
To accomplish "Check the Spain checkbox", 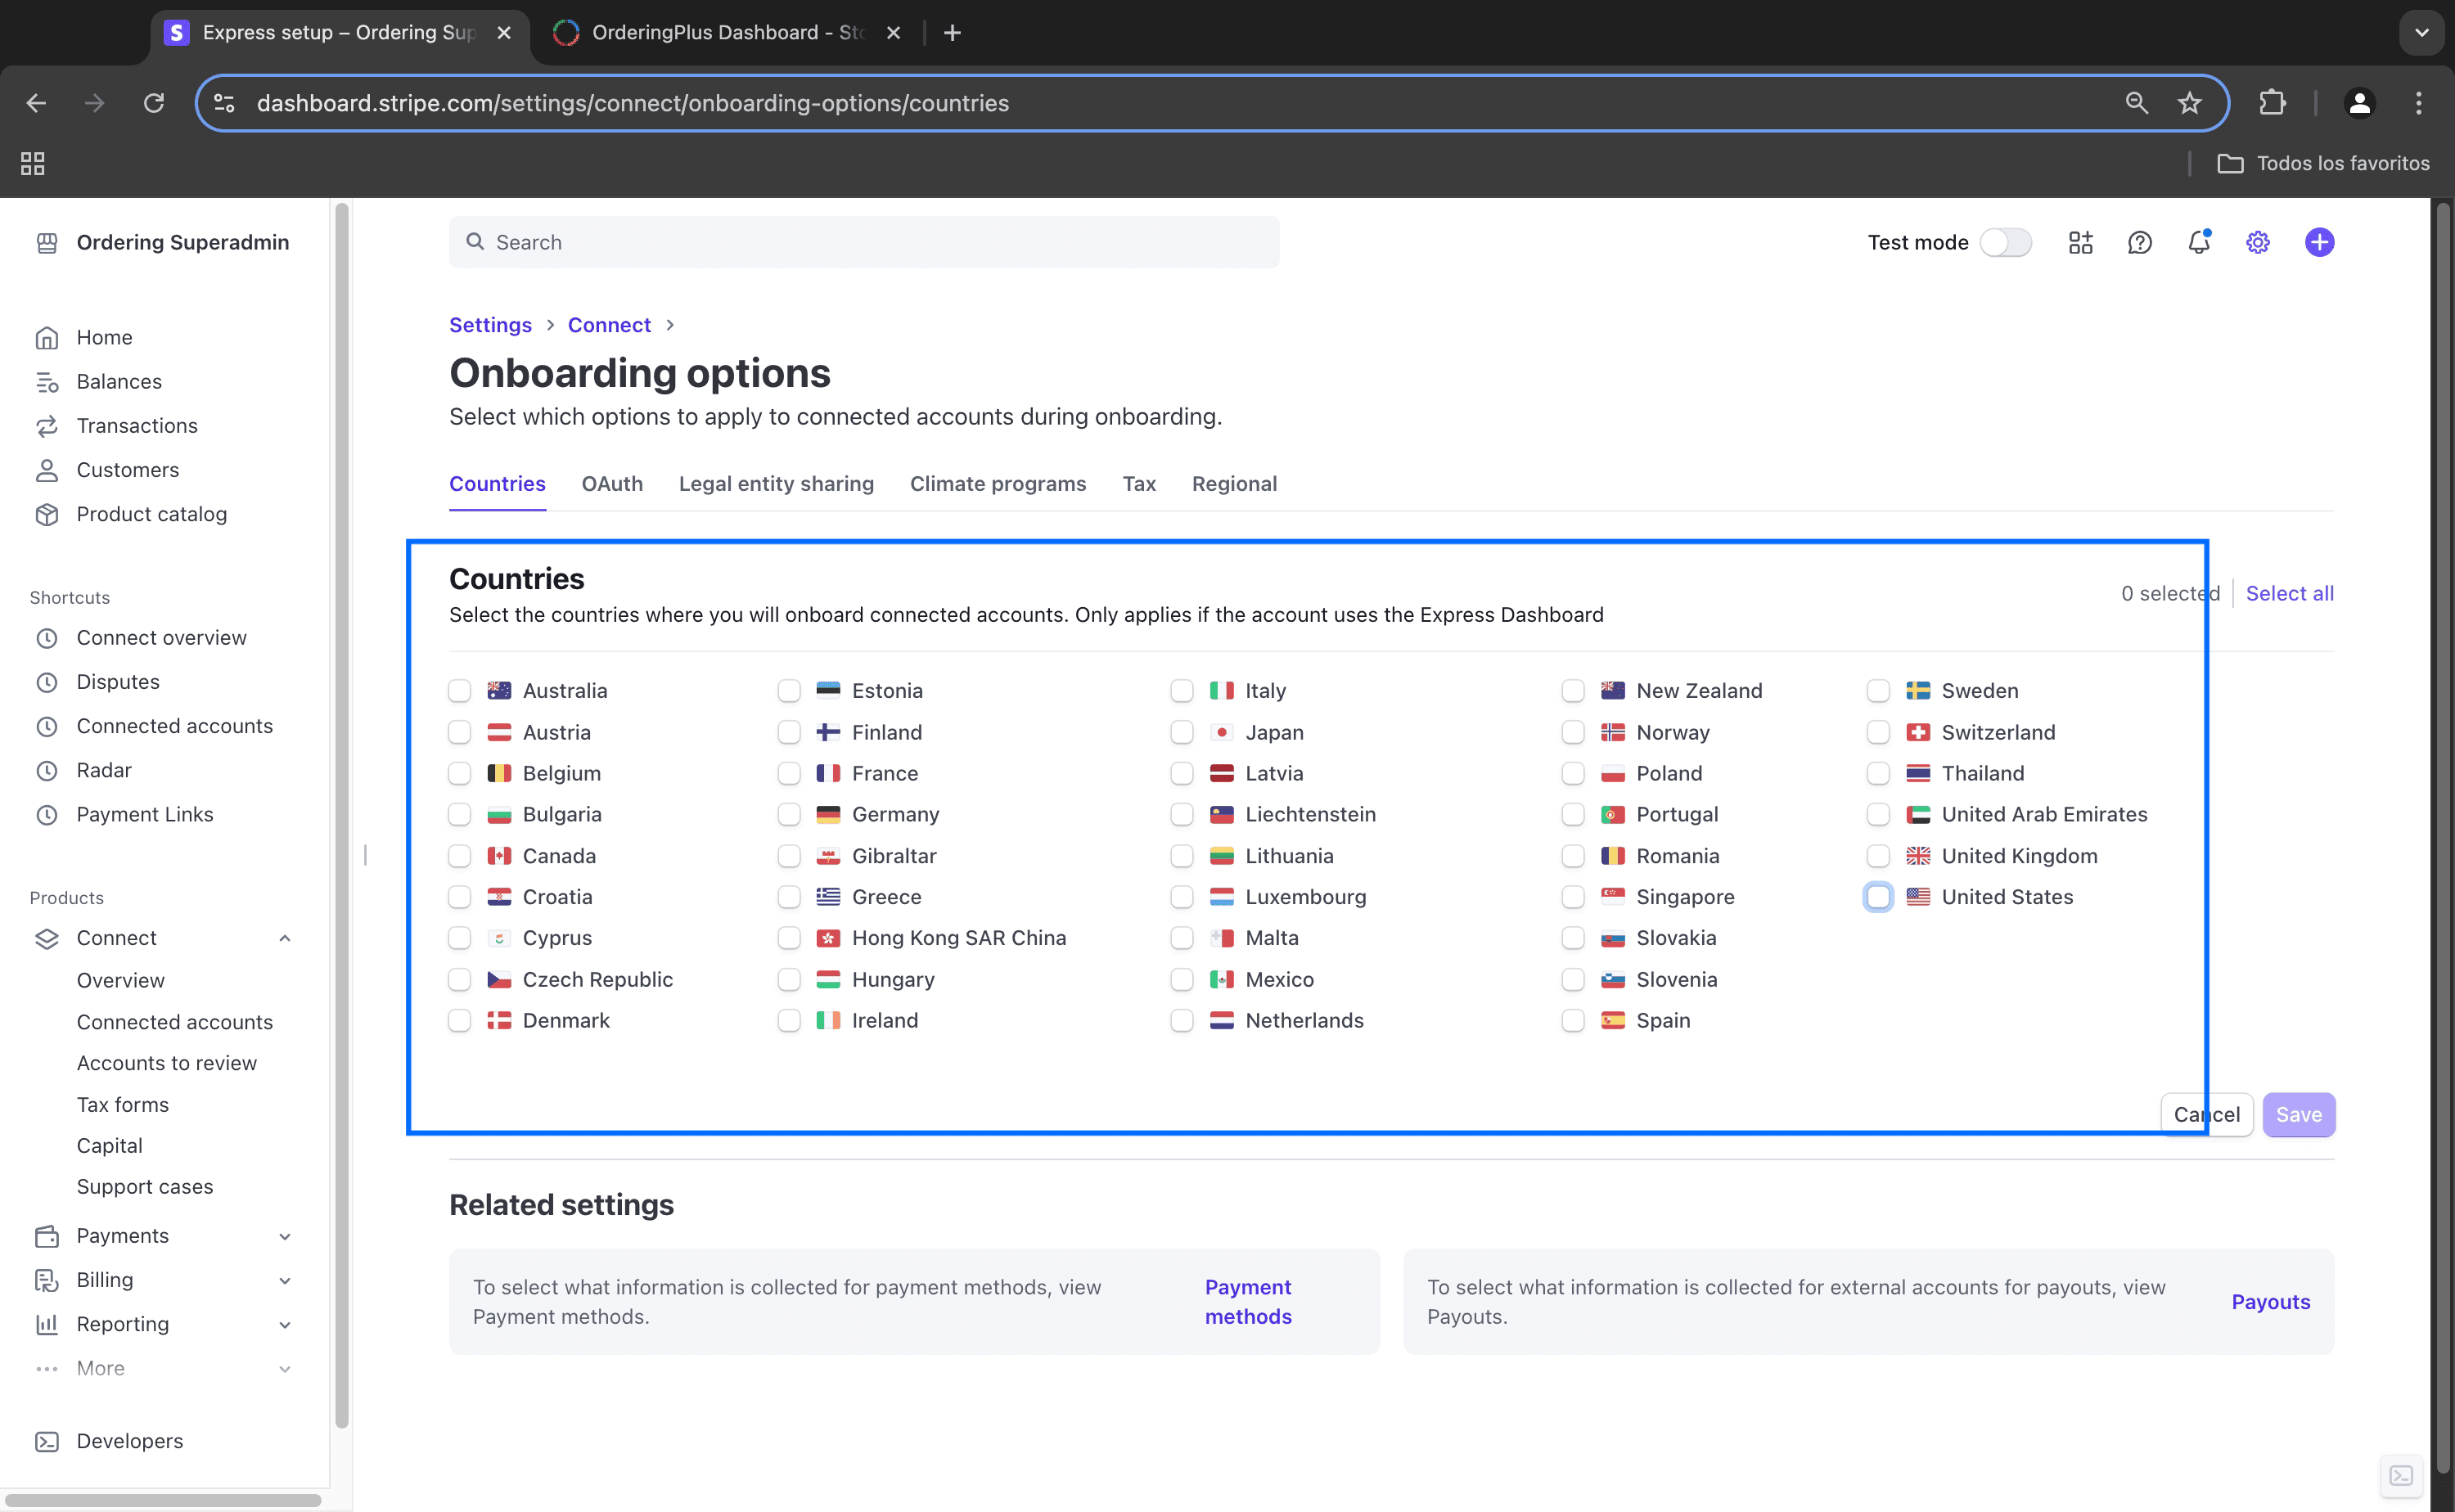I will point(1573,1021).
